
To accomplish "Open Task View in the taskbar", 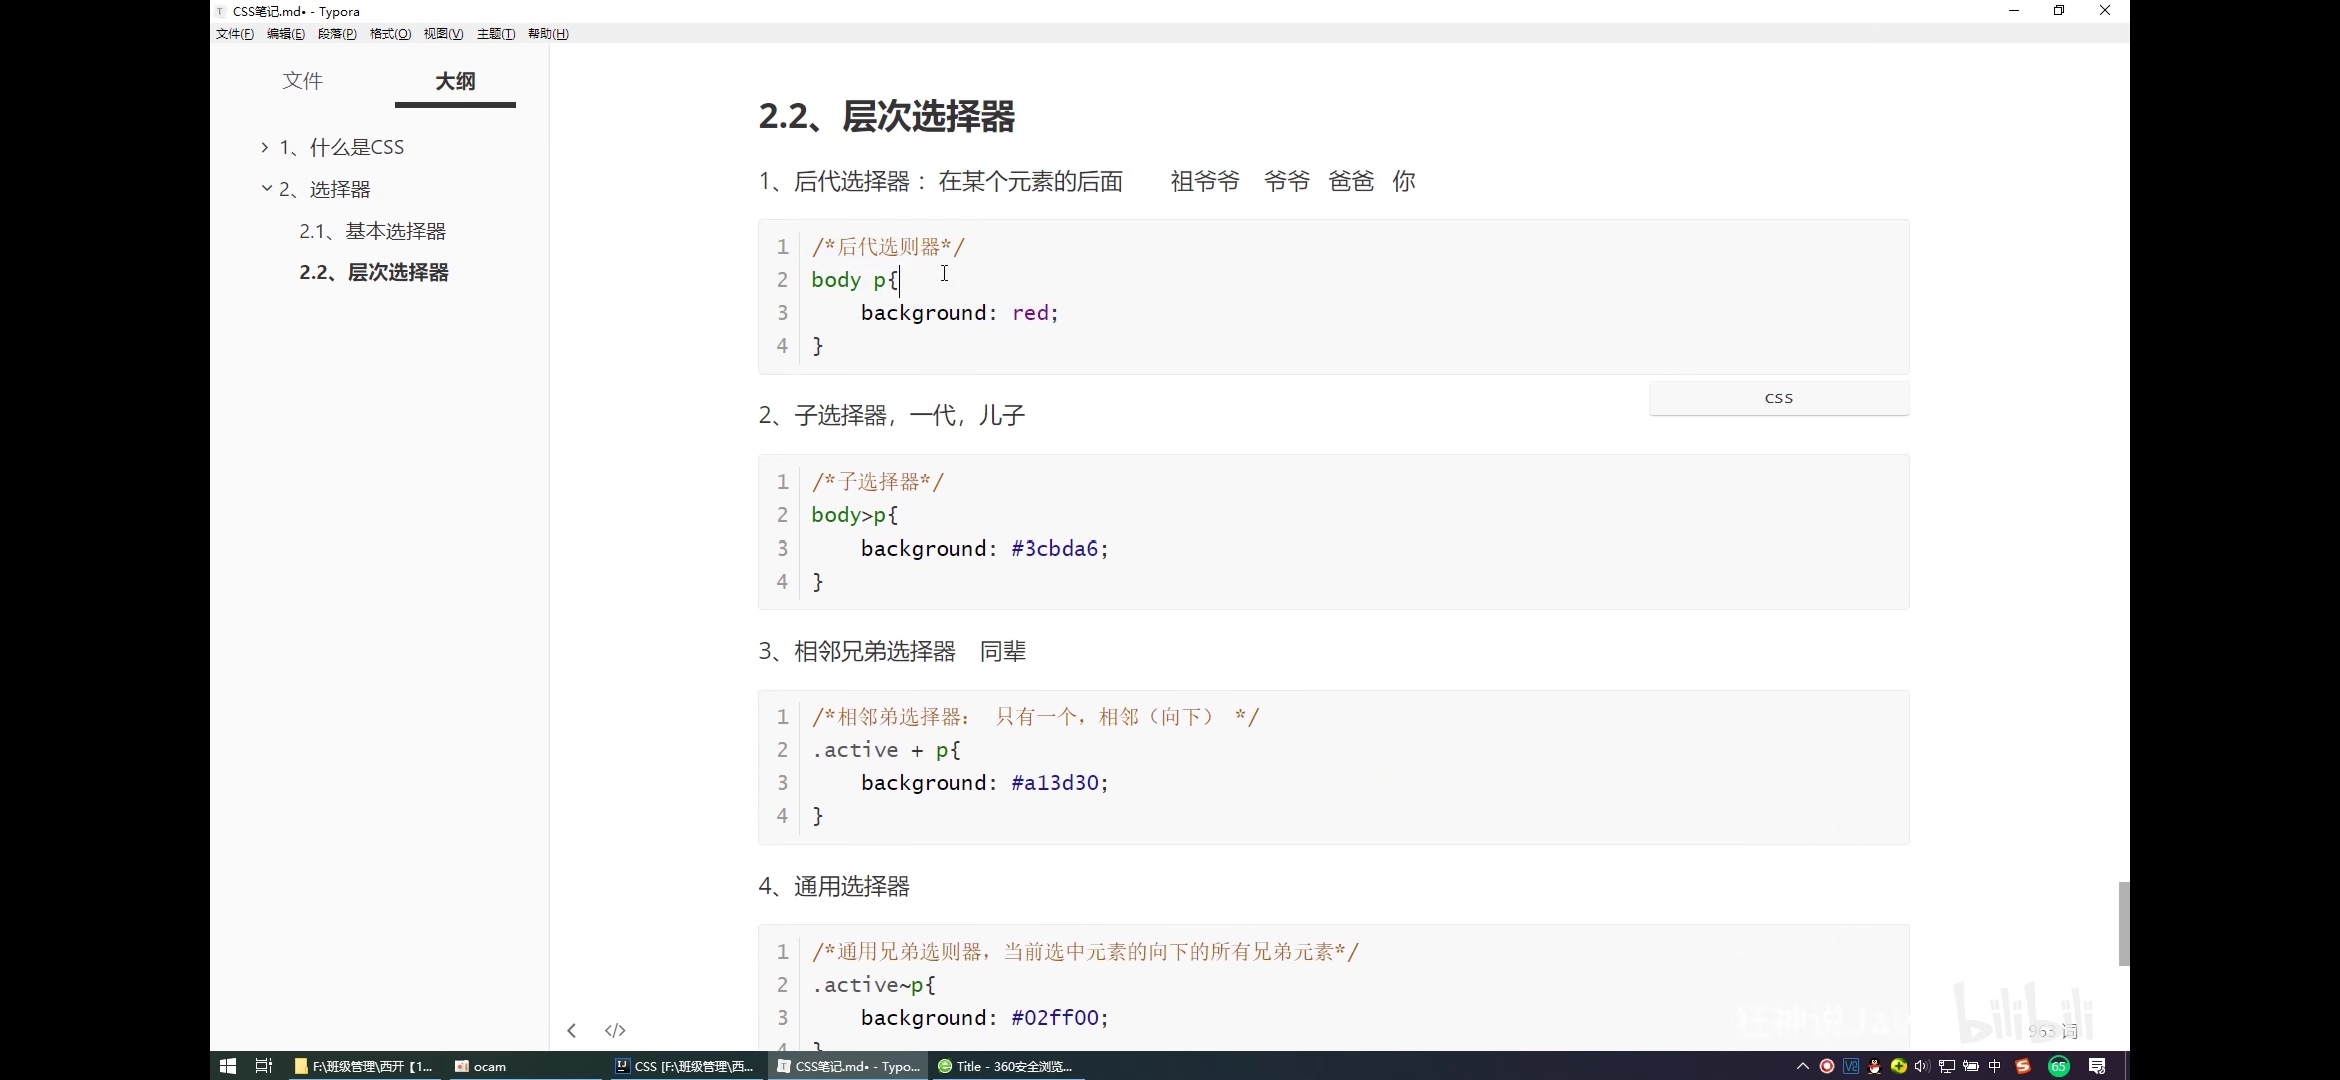I will [x=264, y=1066].
